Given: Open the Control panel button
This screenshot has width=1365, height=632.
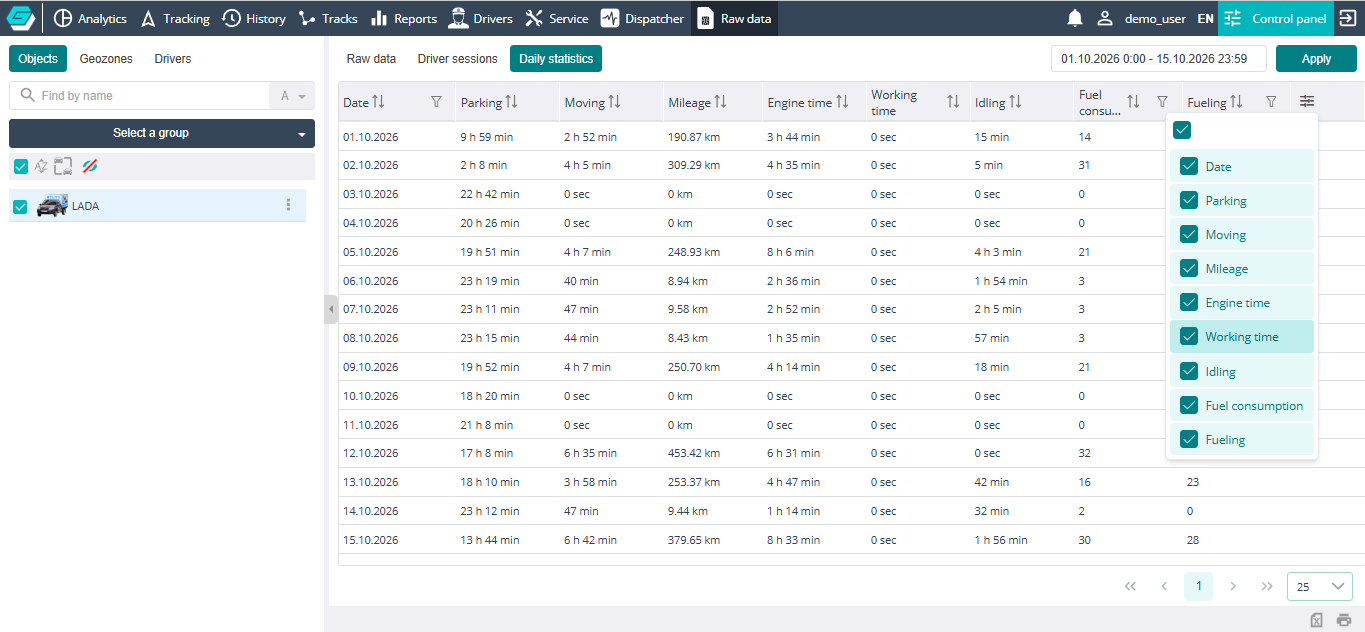Looking at the screenshot, I should [x=1274, y=18].
